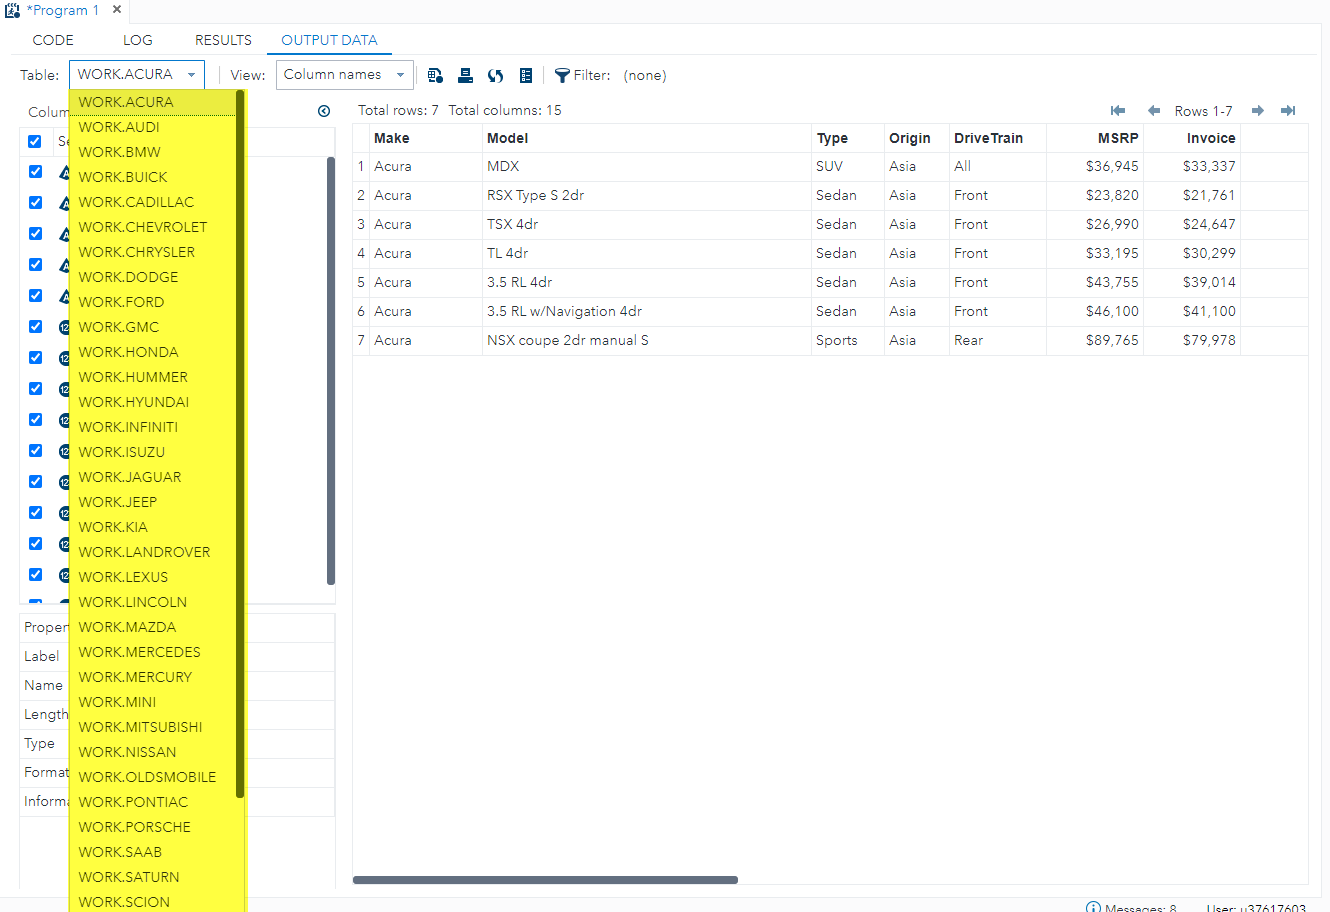Select WORK.GMC table
1330x912 pixels.
pyautogui.click(x=153, y=327)
